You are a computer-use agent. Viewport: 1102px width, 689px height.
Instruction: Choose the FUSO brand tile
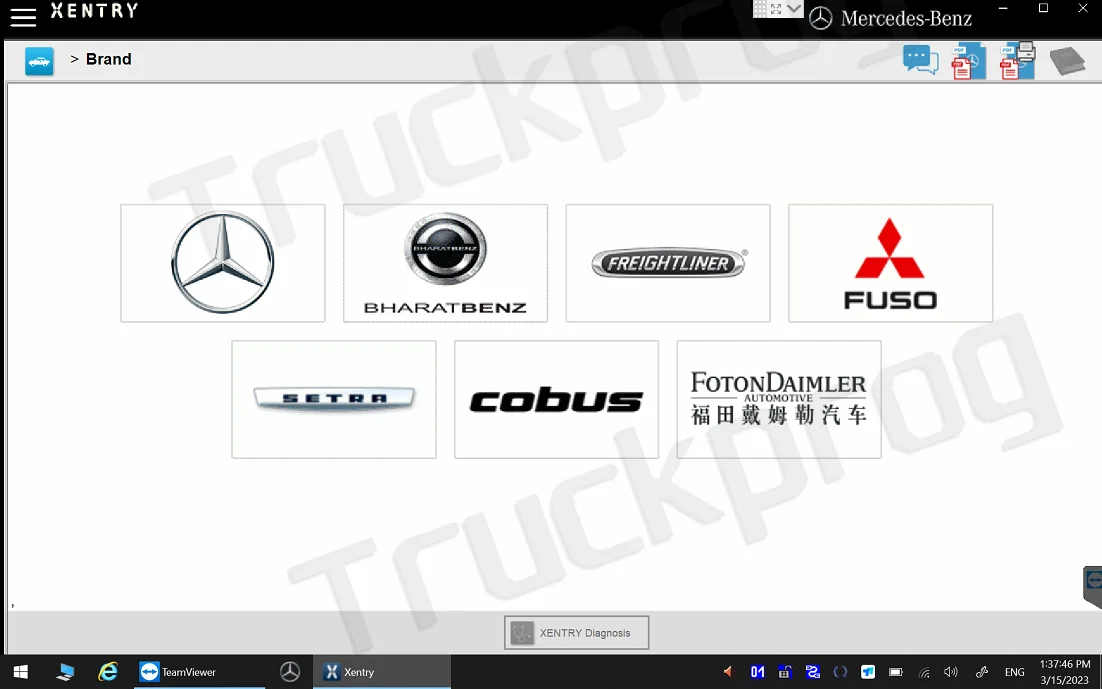pyautogui.click(x=890, y=263)
